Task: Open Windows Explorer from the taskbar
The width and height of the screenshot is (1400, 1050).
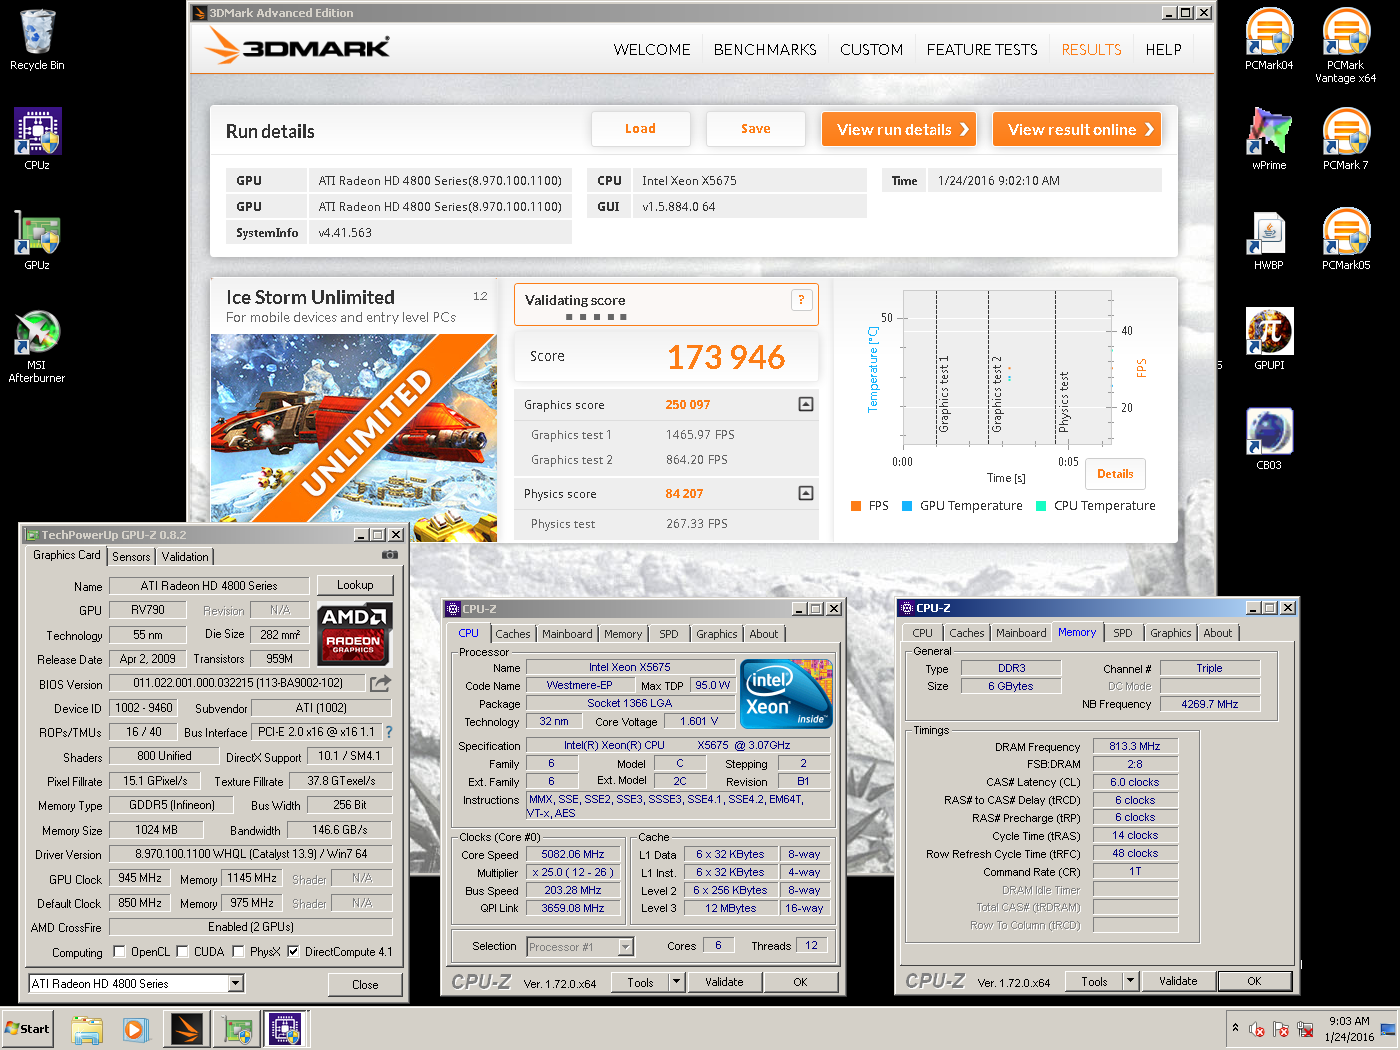Action: 87,1029
